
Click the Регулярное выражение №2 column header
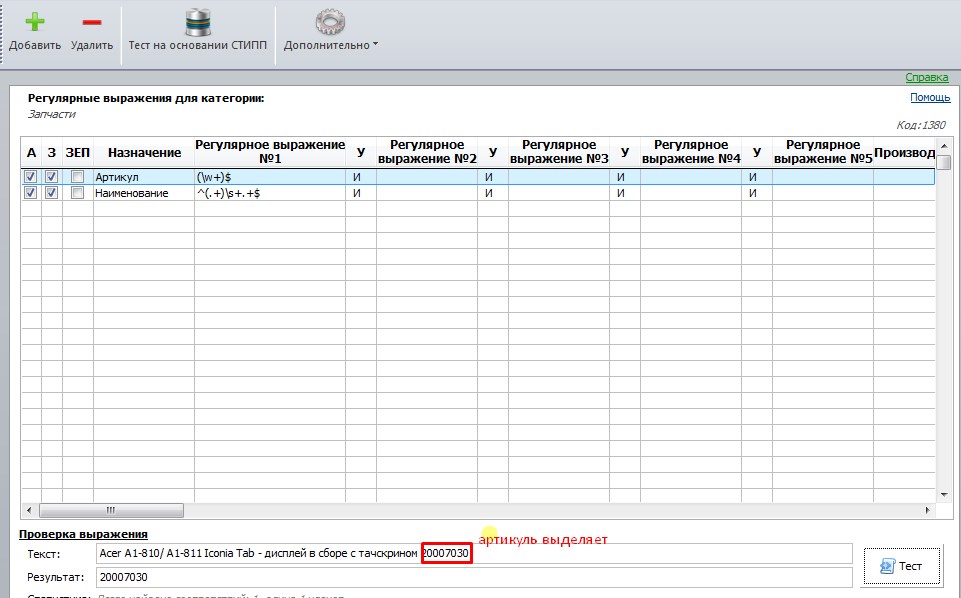[427, 152]
